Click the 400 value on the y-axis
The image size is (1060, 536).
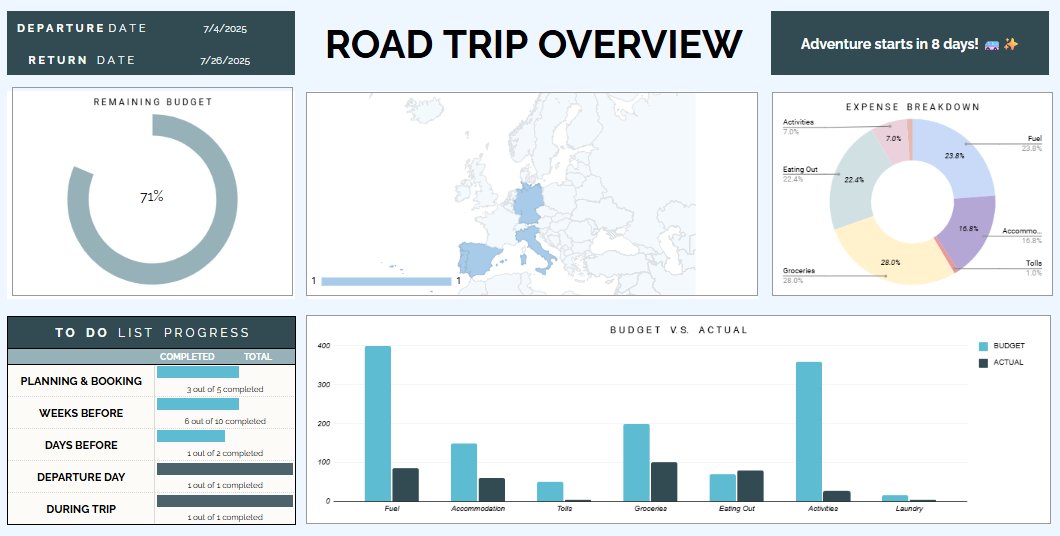click(x=324, y=346)
